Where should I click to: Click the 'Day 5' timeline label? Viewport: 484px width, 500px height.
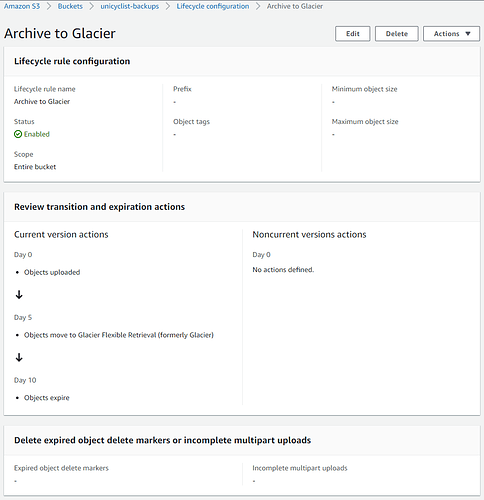(x=23, y=317)
